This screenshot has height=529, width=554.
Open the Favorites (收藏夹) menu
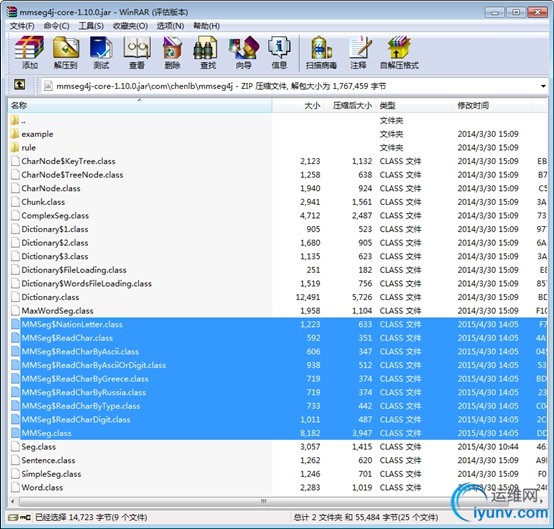point(130,26)
